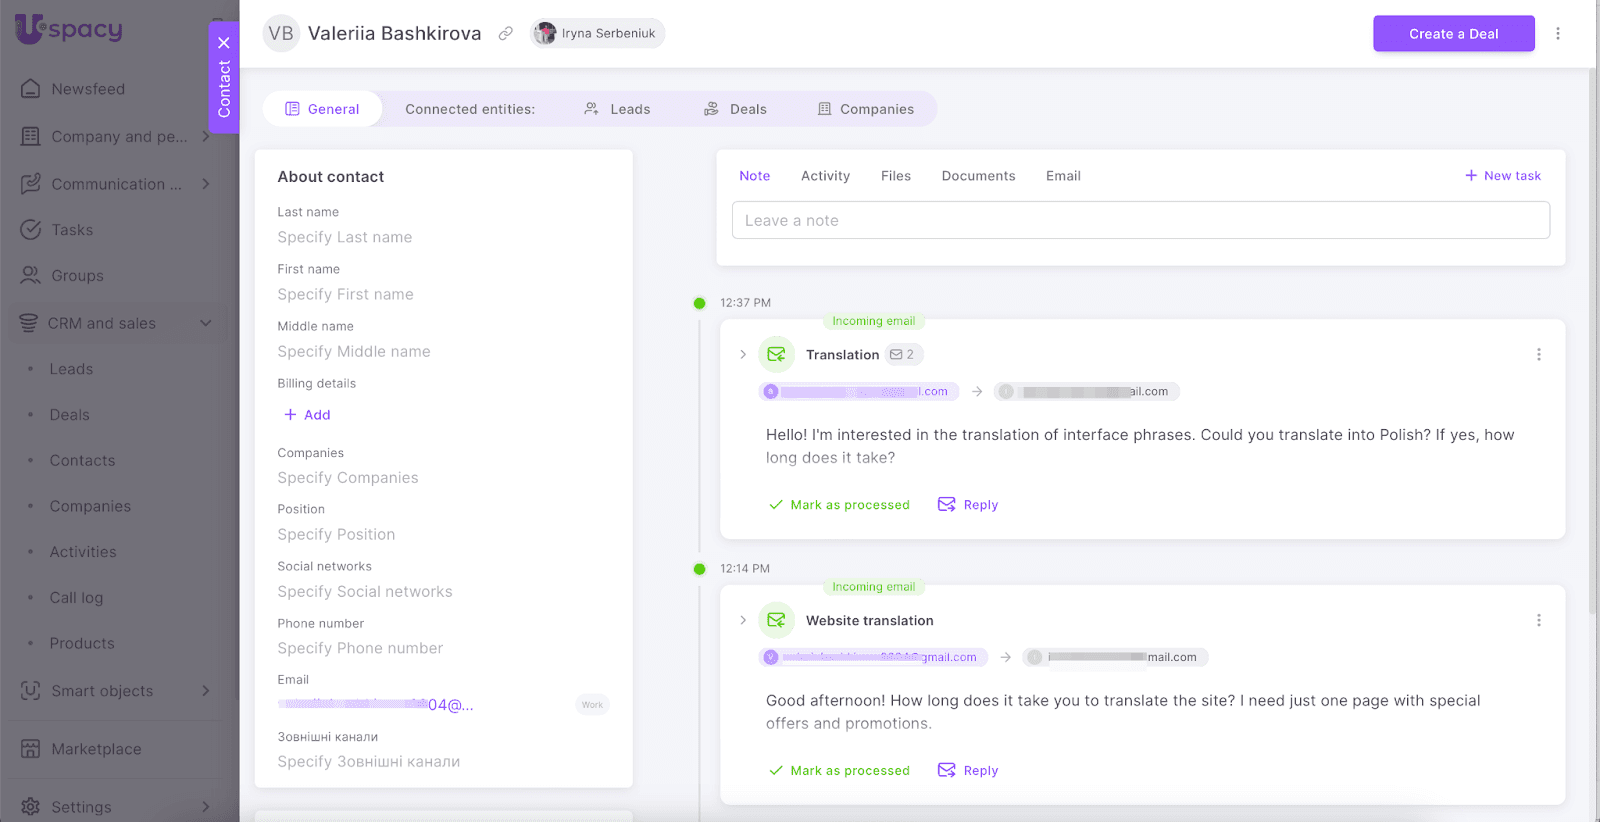The width and height of the screenshot is (1600, 822).
Task: Collapse the CRM and sales section
Action: click(206, 323)
